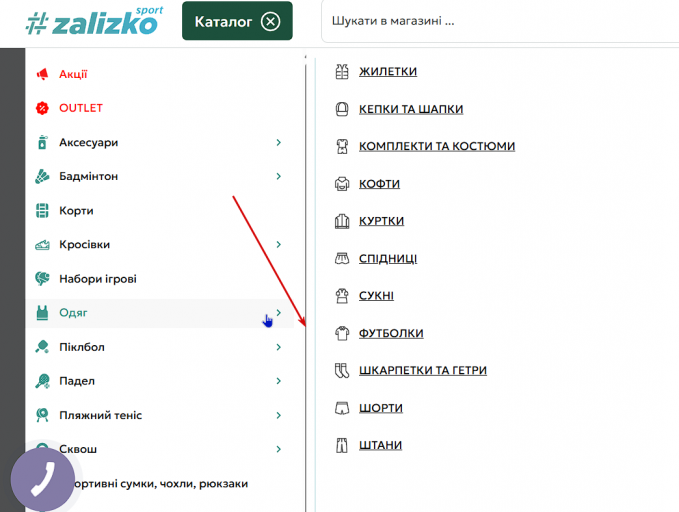Open the КУРТКИ subcategory link
The height and width of the screenshot is (512, 679).
pos(382,221)
